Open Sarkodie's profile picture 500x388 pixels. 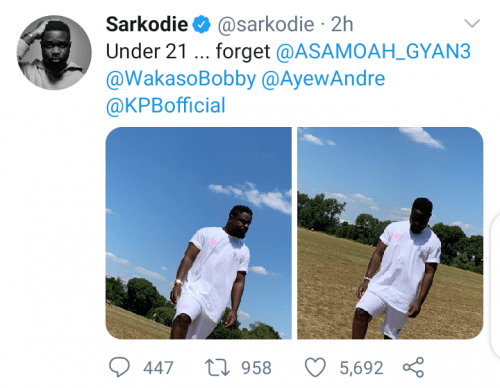pos(54,52)
